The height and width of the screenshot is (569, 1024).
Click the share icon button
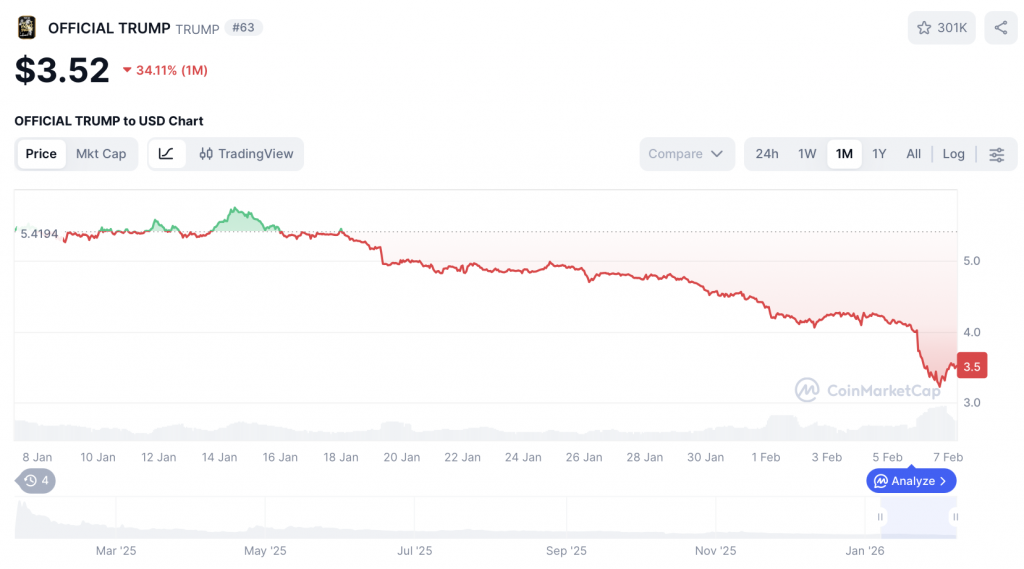1000,28
